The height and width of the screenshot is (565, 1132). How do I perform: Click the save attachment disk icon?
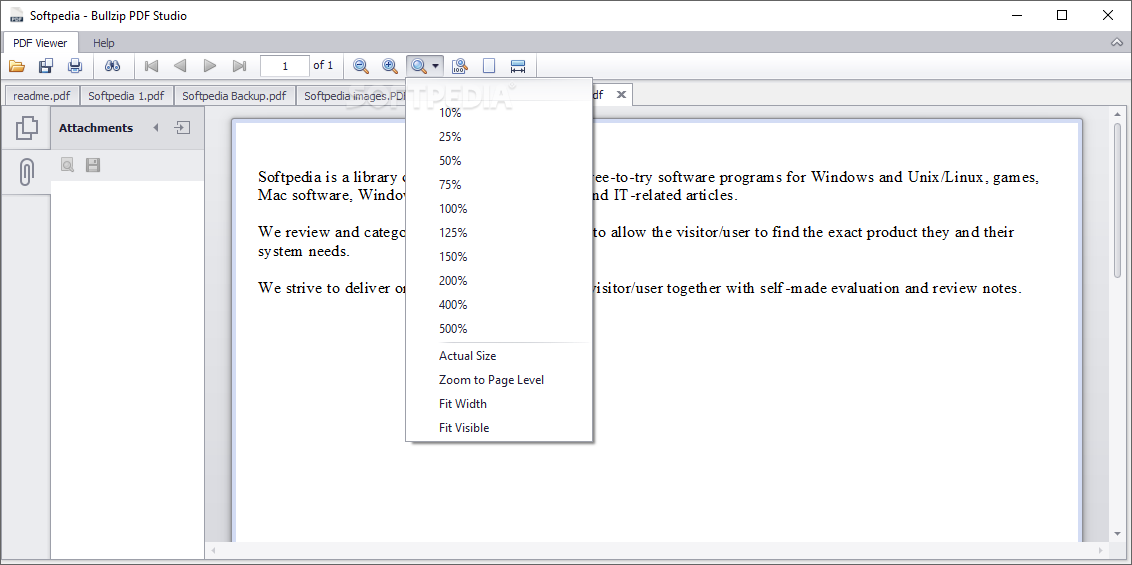[92, 165]
